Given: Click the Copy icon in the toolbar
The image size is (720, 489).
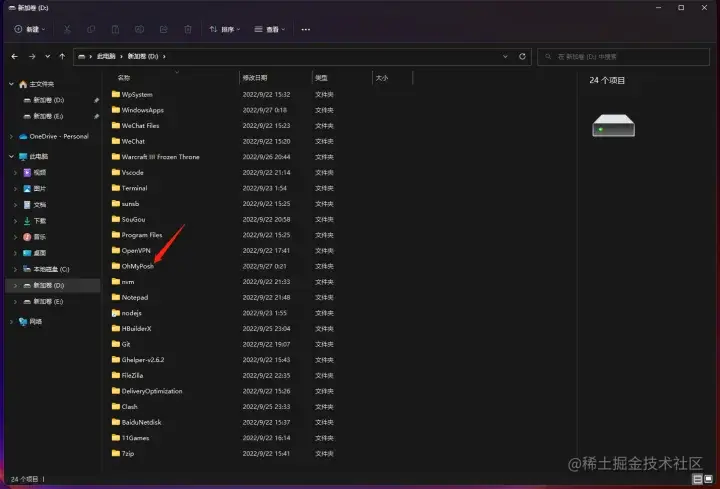Looking at the screenshot, I should pos(91,29).
